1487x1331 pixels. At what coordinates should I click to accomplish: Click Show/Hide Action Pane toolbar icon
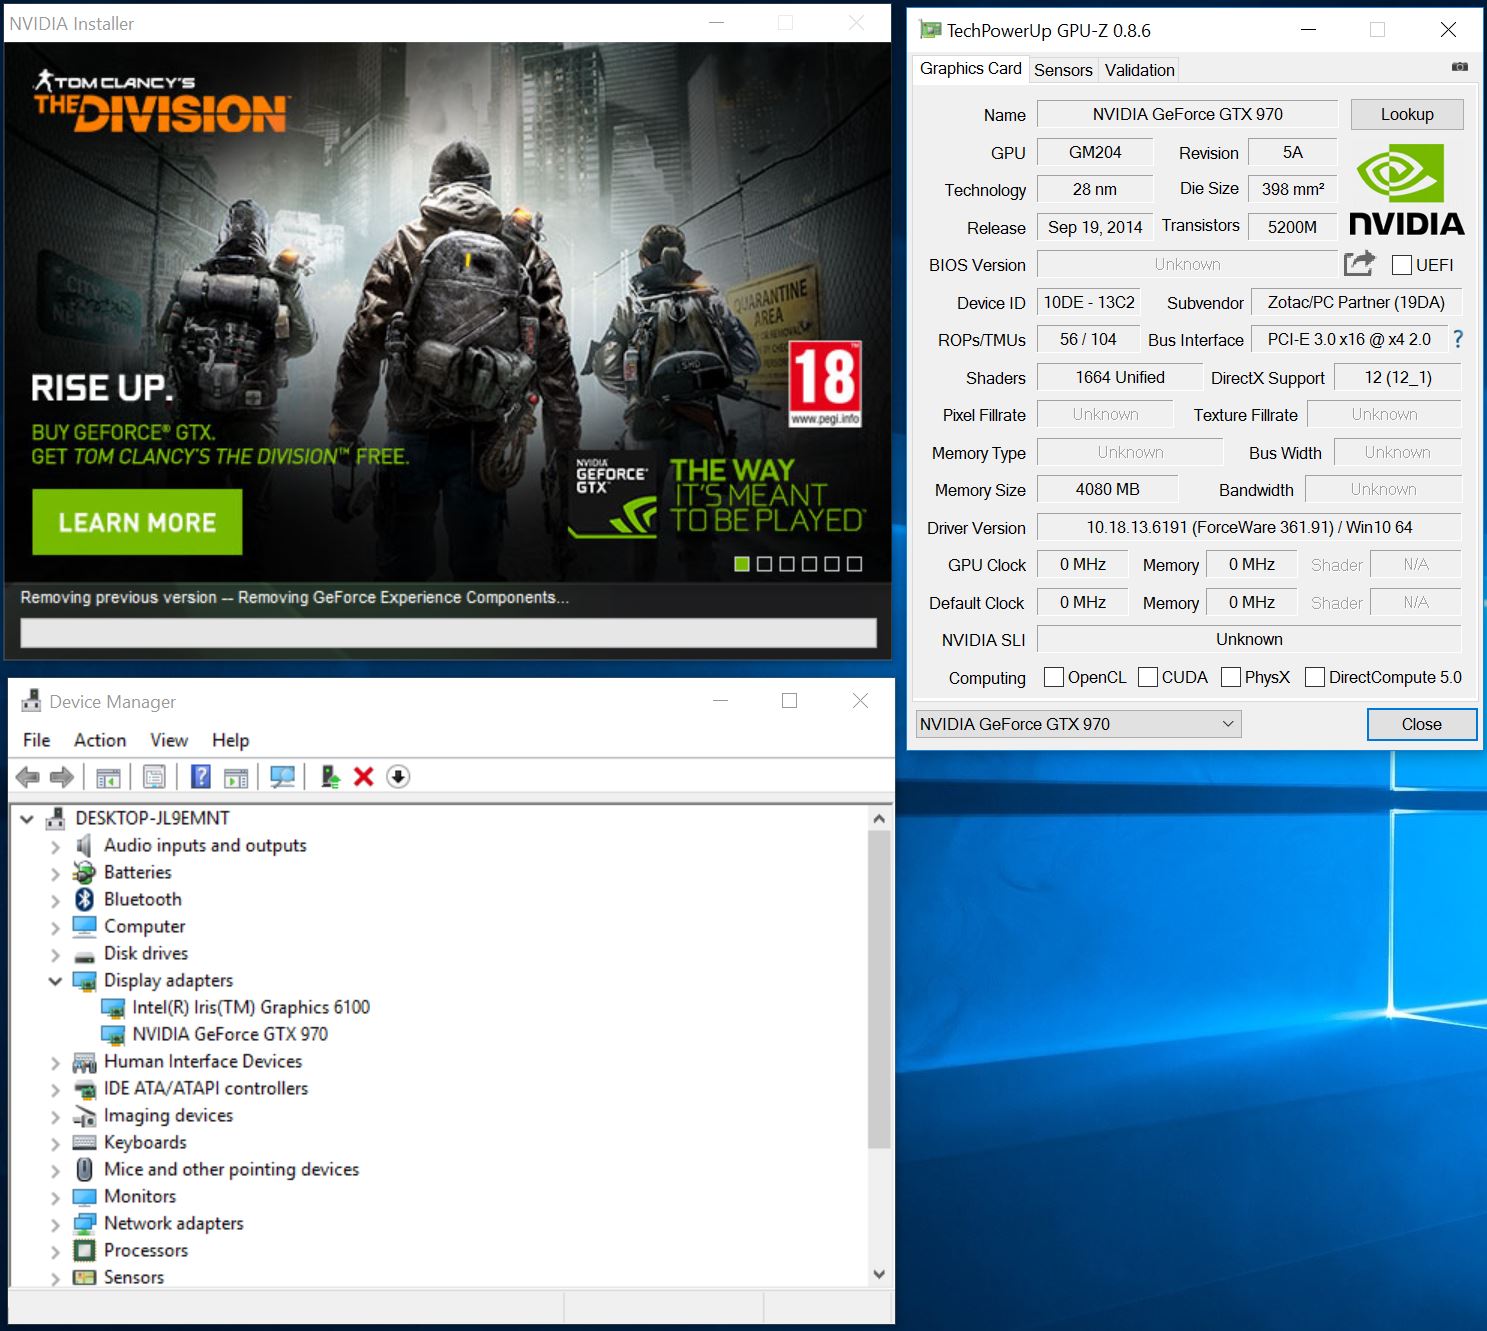click(x=236, y=777)
